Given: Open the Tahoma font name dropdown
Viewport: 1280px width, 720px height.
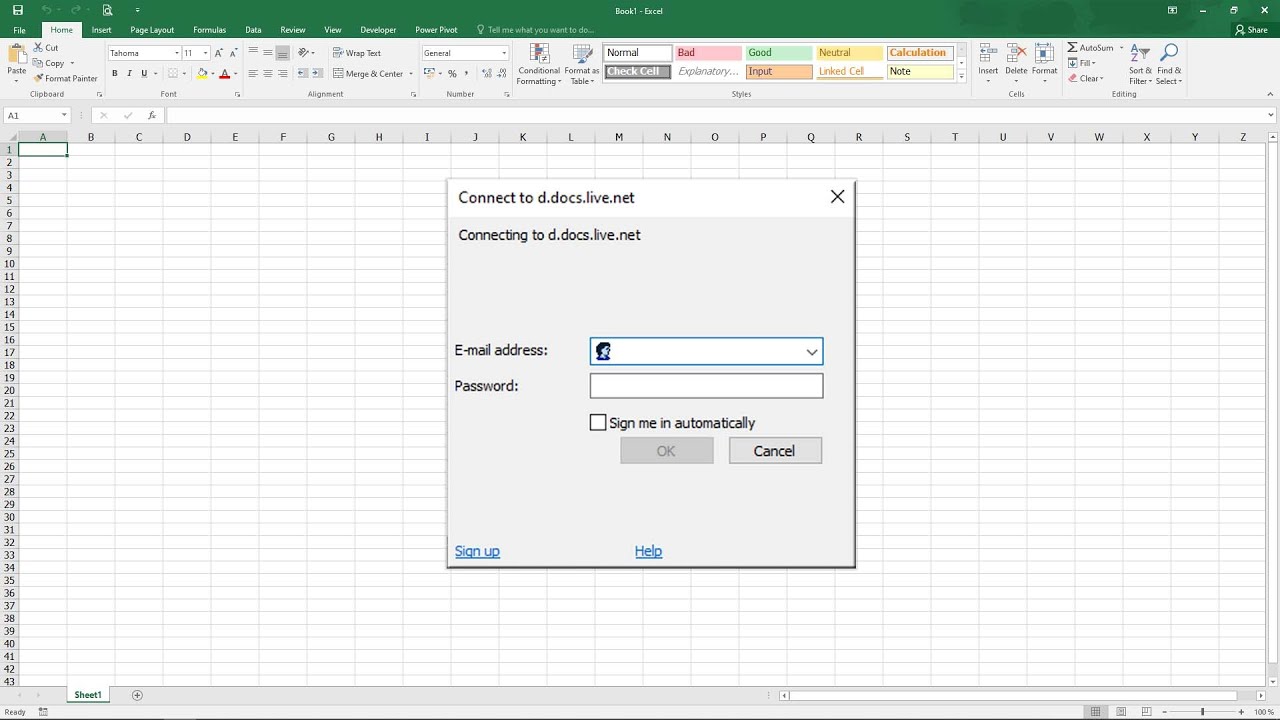Looking at the screenshot, I should click(177, 53).
